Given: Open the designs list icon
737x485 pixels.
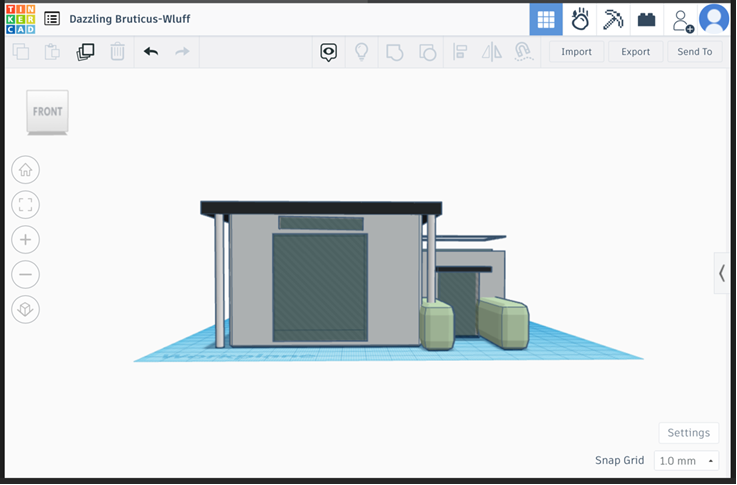Looking at the screenshot, I should click(52, 19).
